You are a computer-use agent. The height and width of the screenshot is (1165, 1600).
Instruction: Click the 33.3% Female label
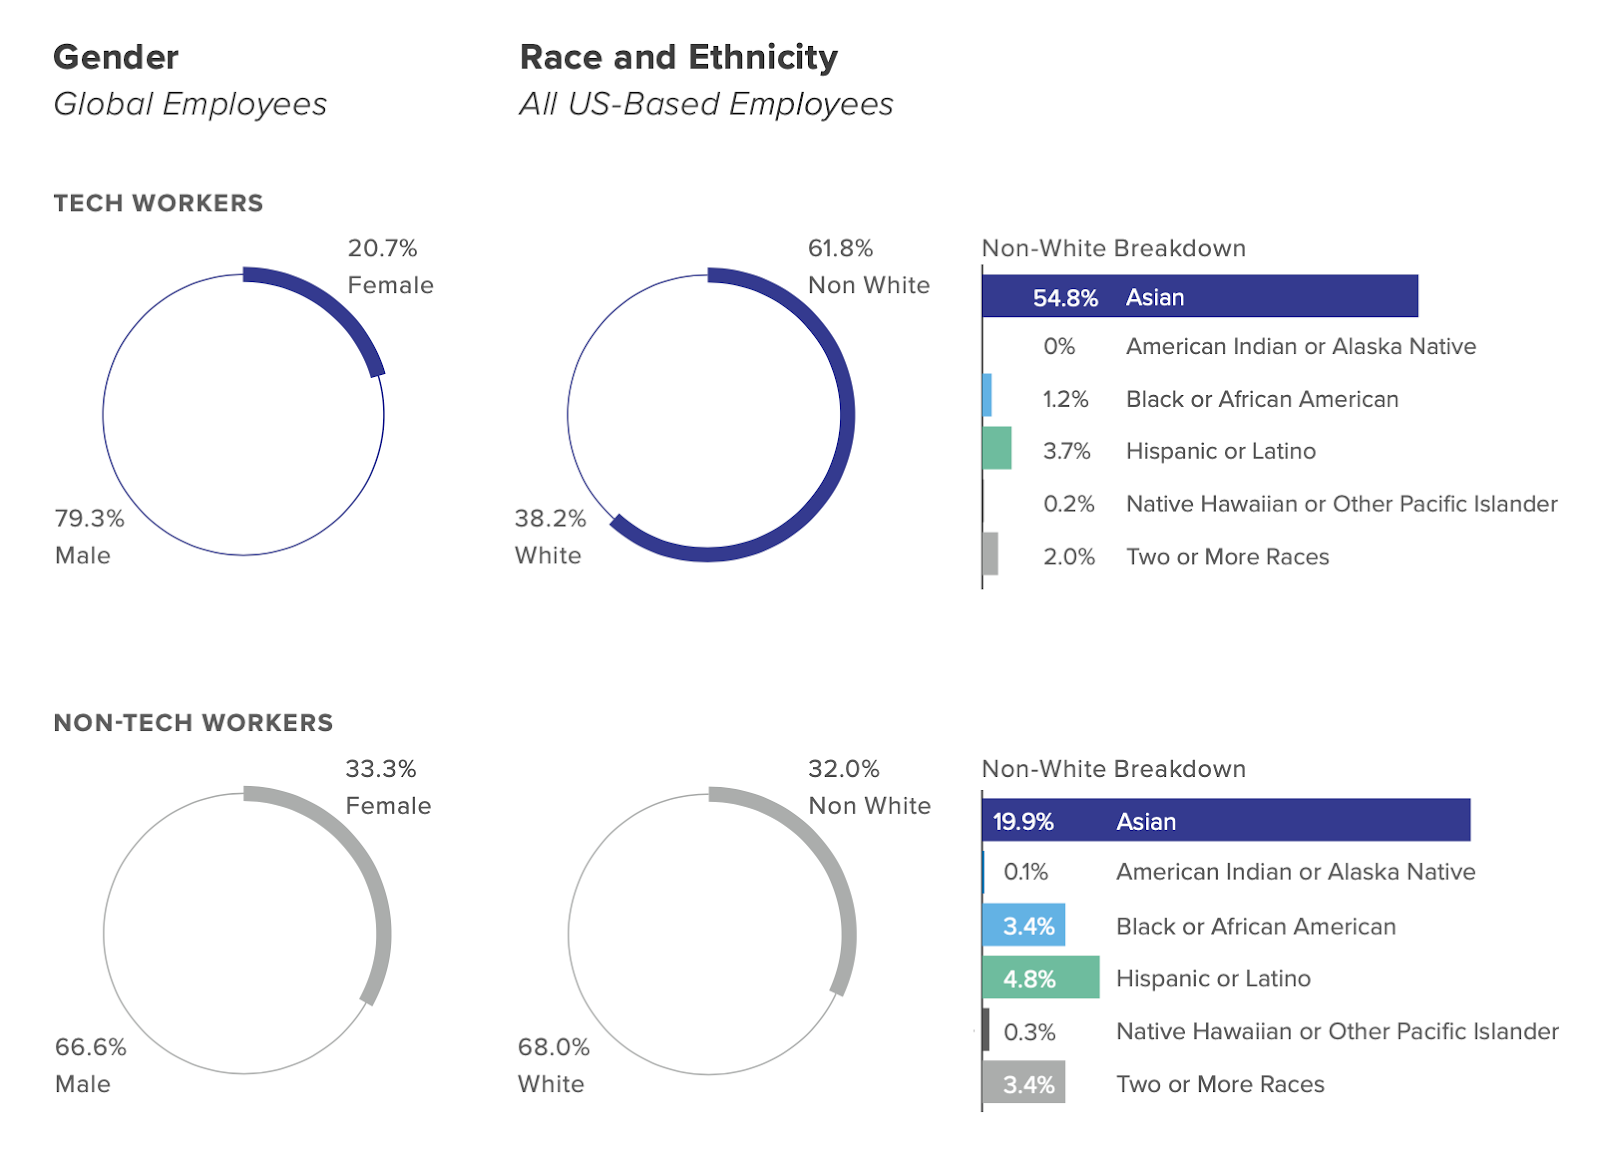click(x=388, y=787)
